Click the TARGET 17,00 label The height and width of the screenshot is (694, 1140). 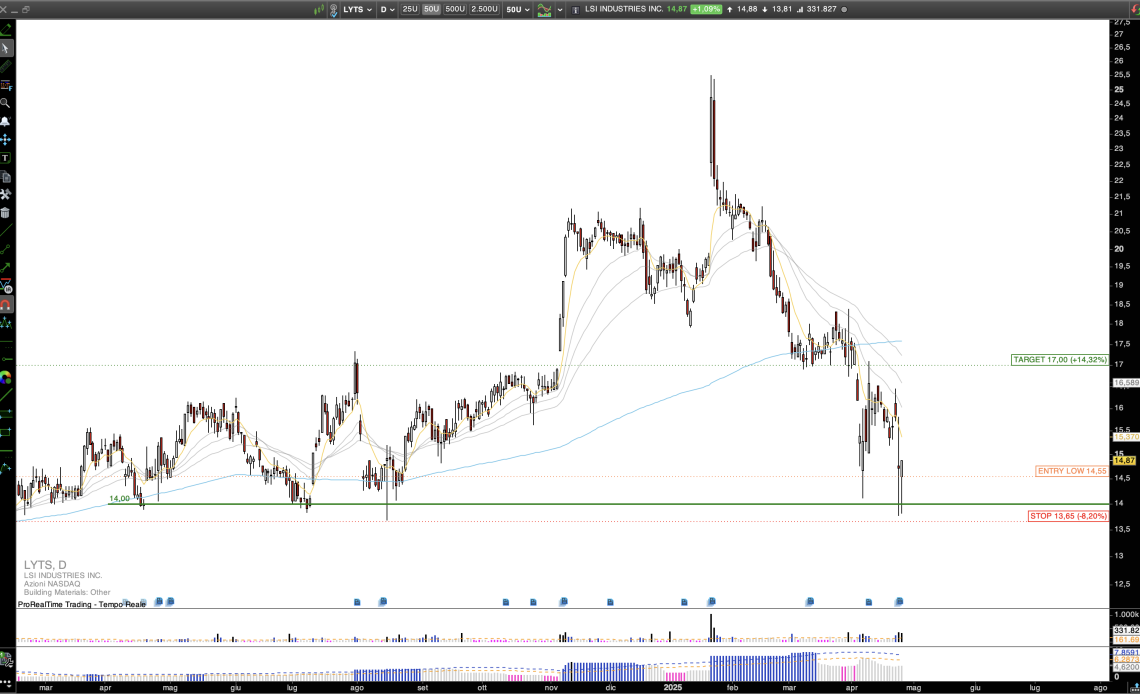click(x=1059, y=359)
